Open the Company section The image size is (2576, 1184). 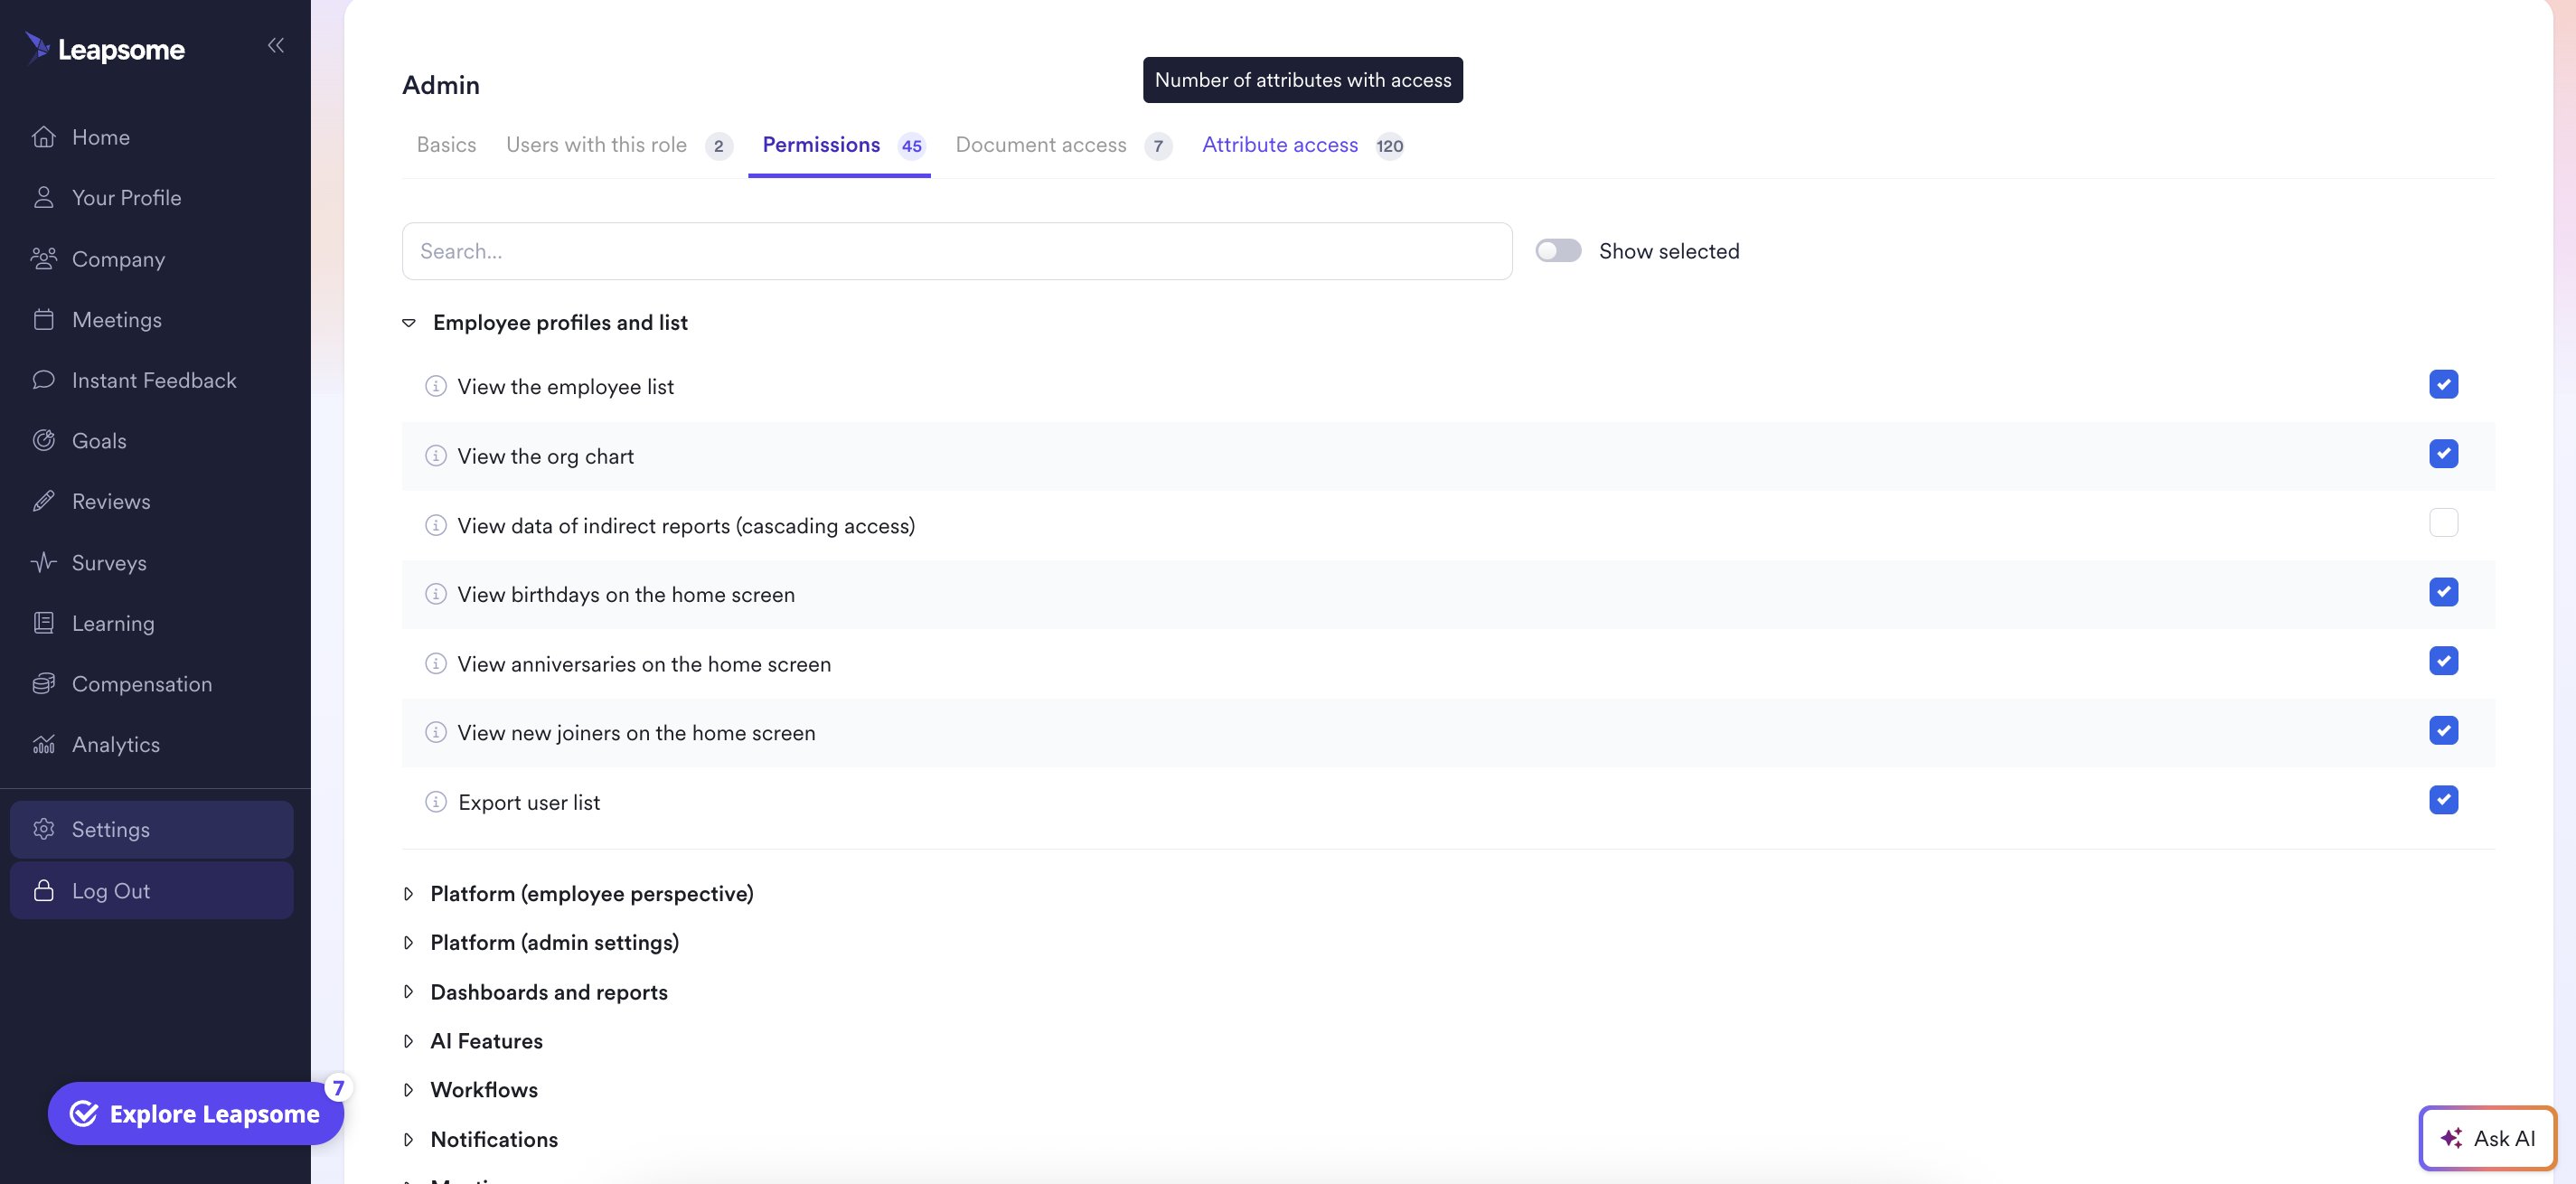pos(118,259)
